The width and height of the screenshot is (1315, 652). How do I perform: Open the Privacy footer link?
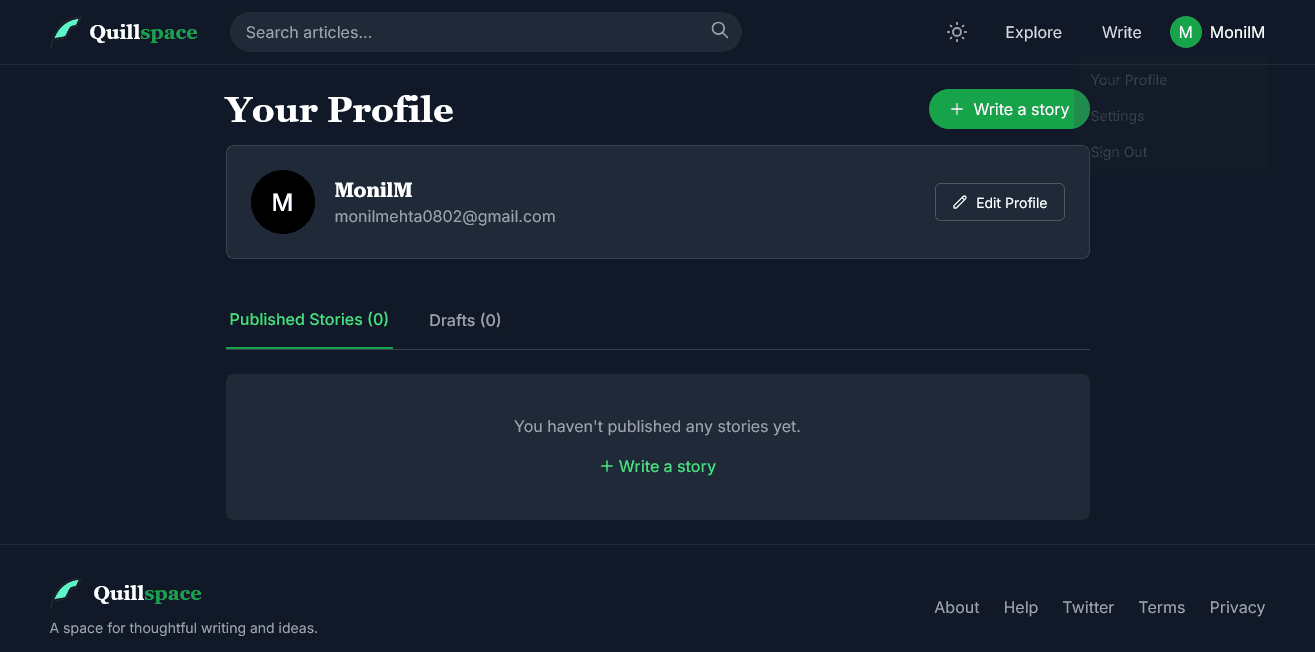point(1237,607)
